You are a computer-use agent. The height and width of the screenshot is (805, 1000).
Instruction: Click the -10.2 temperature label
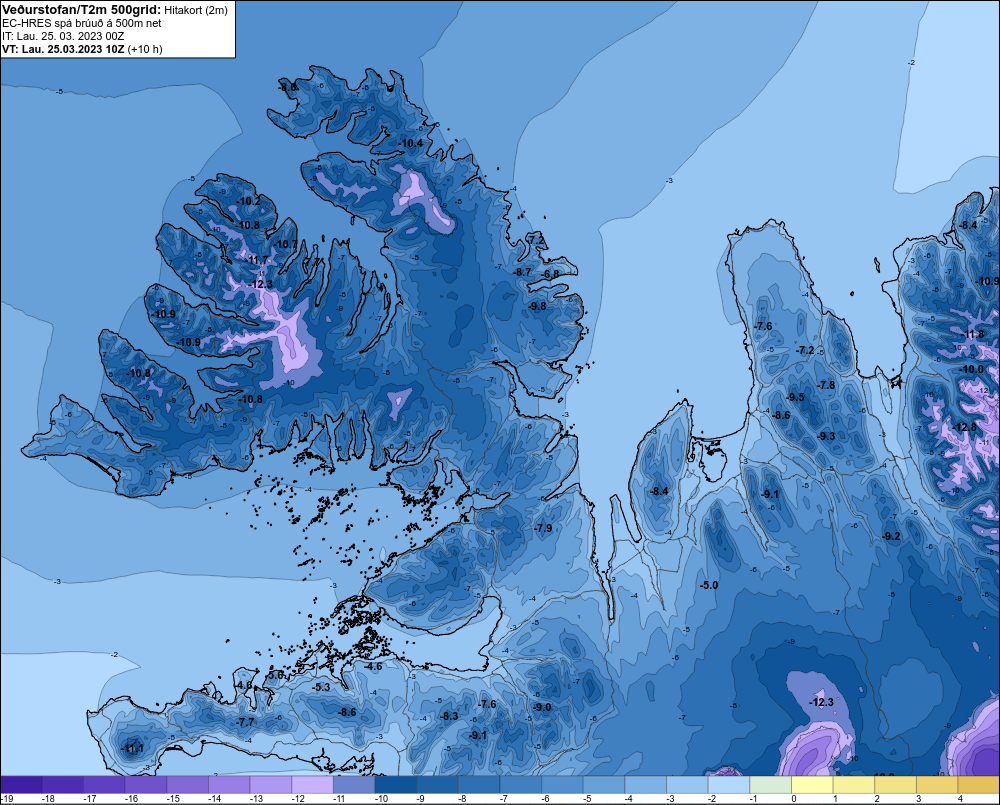[x=249, y=202]
